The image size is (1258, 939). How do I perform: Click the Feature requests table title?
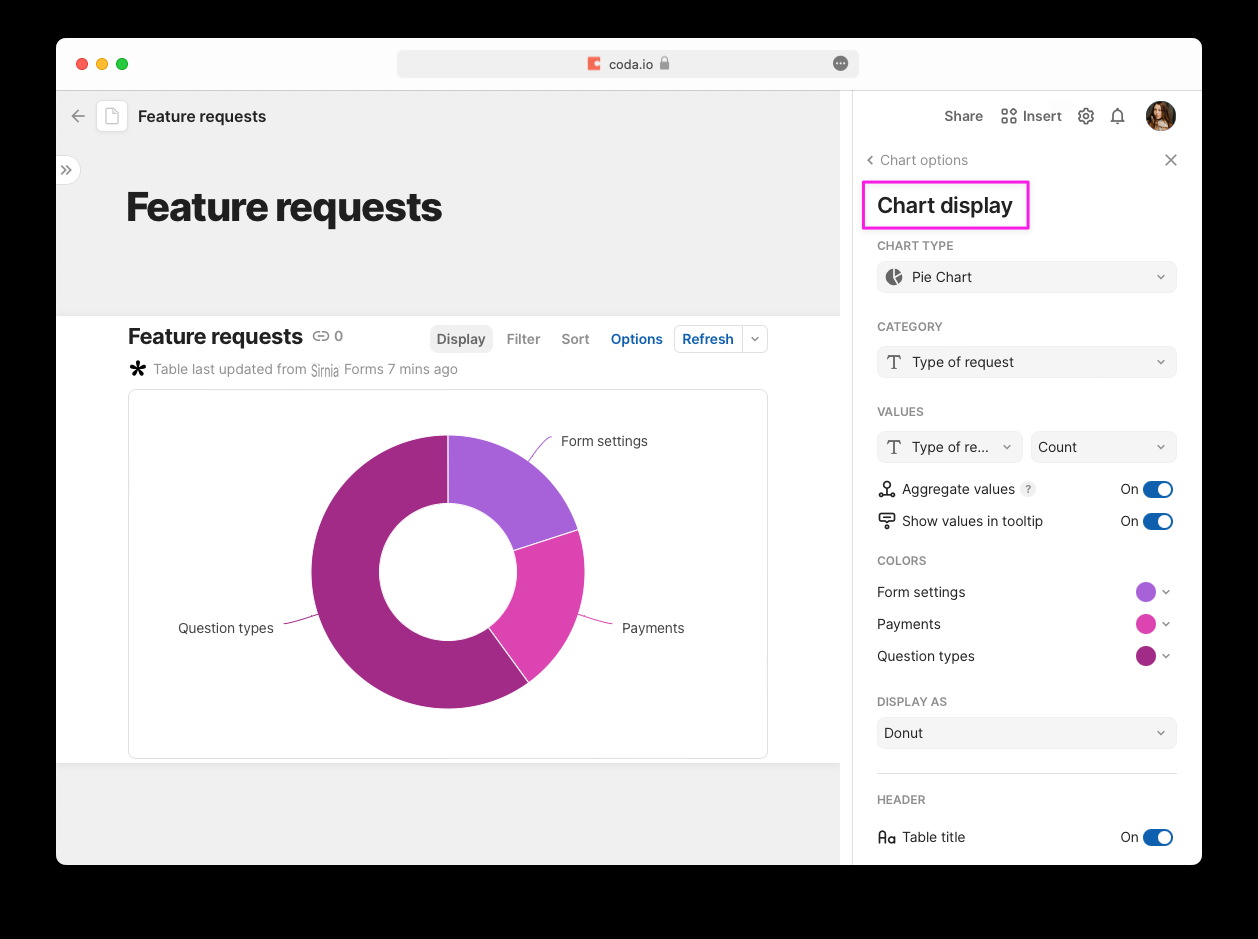(215, 337)
